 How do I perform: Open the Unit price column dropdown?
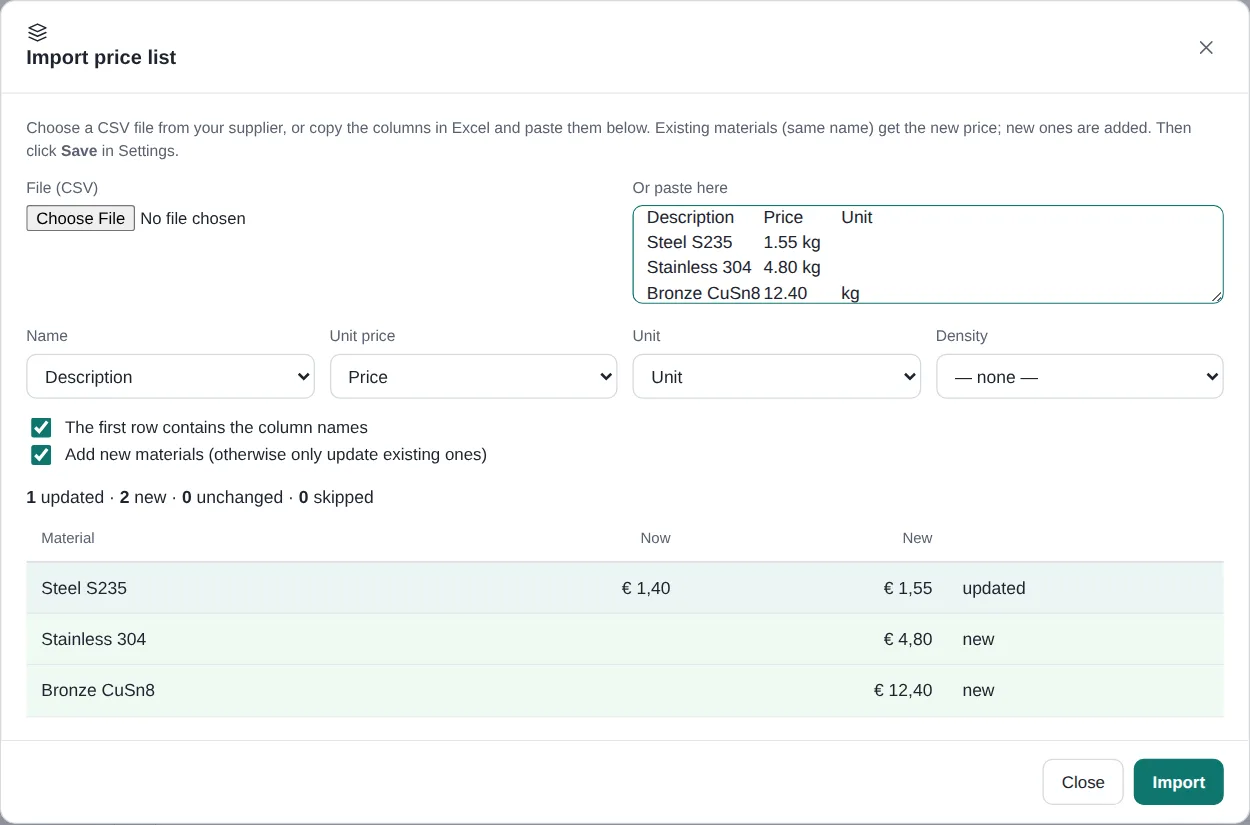pos(473,377)
